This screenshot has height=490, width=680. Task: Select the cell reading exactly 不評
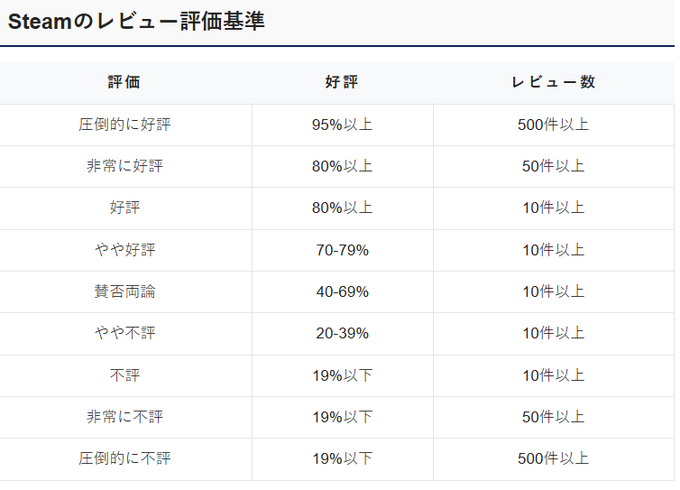[x=125, y=375]
